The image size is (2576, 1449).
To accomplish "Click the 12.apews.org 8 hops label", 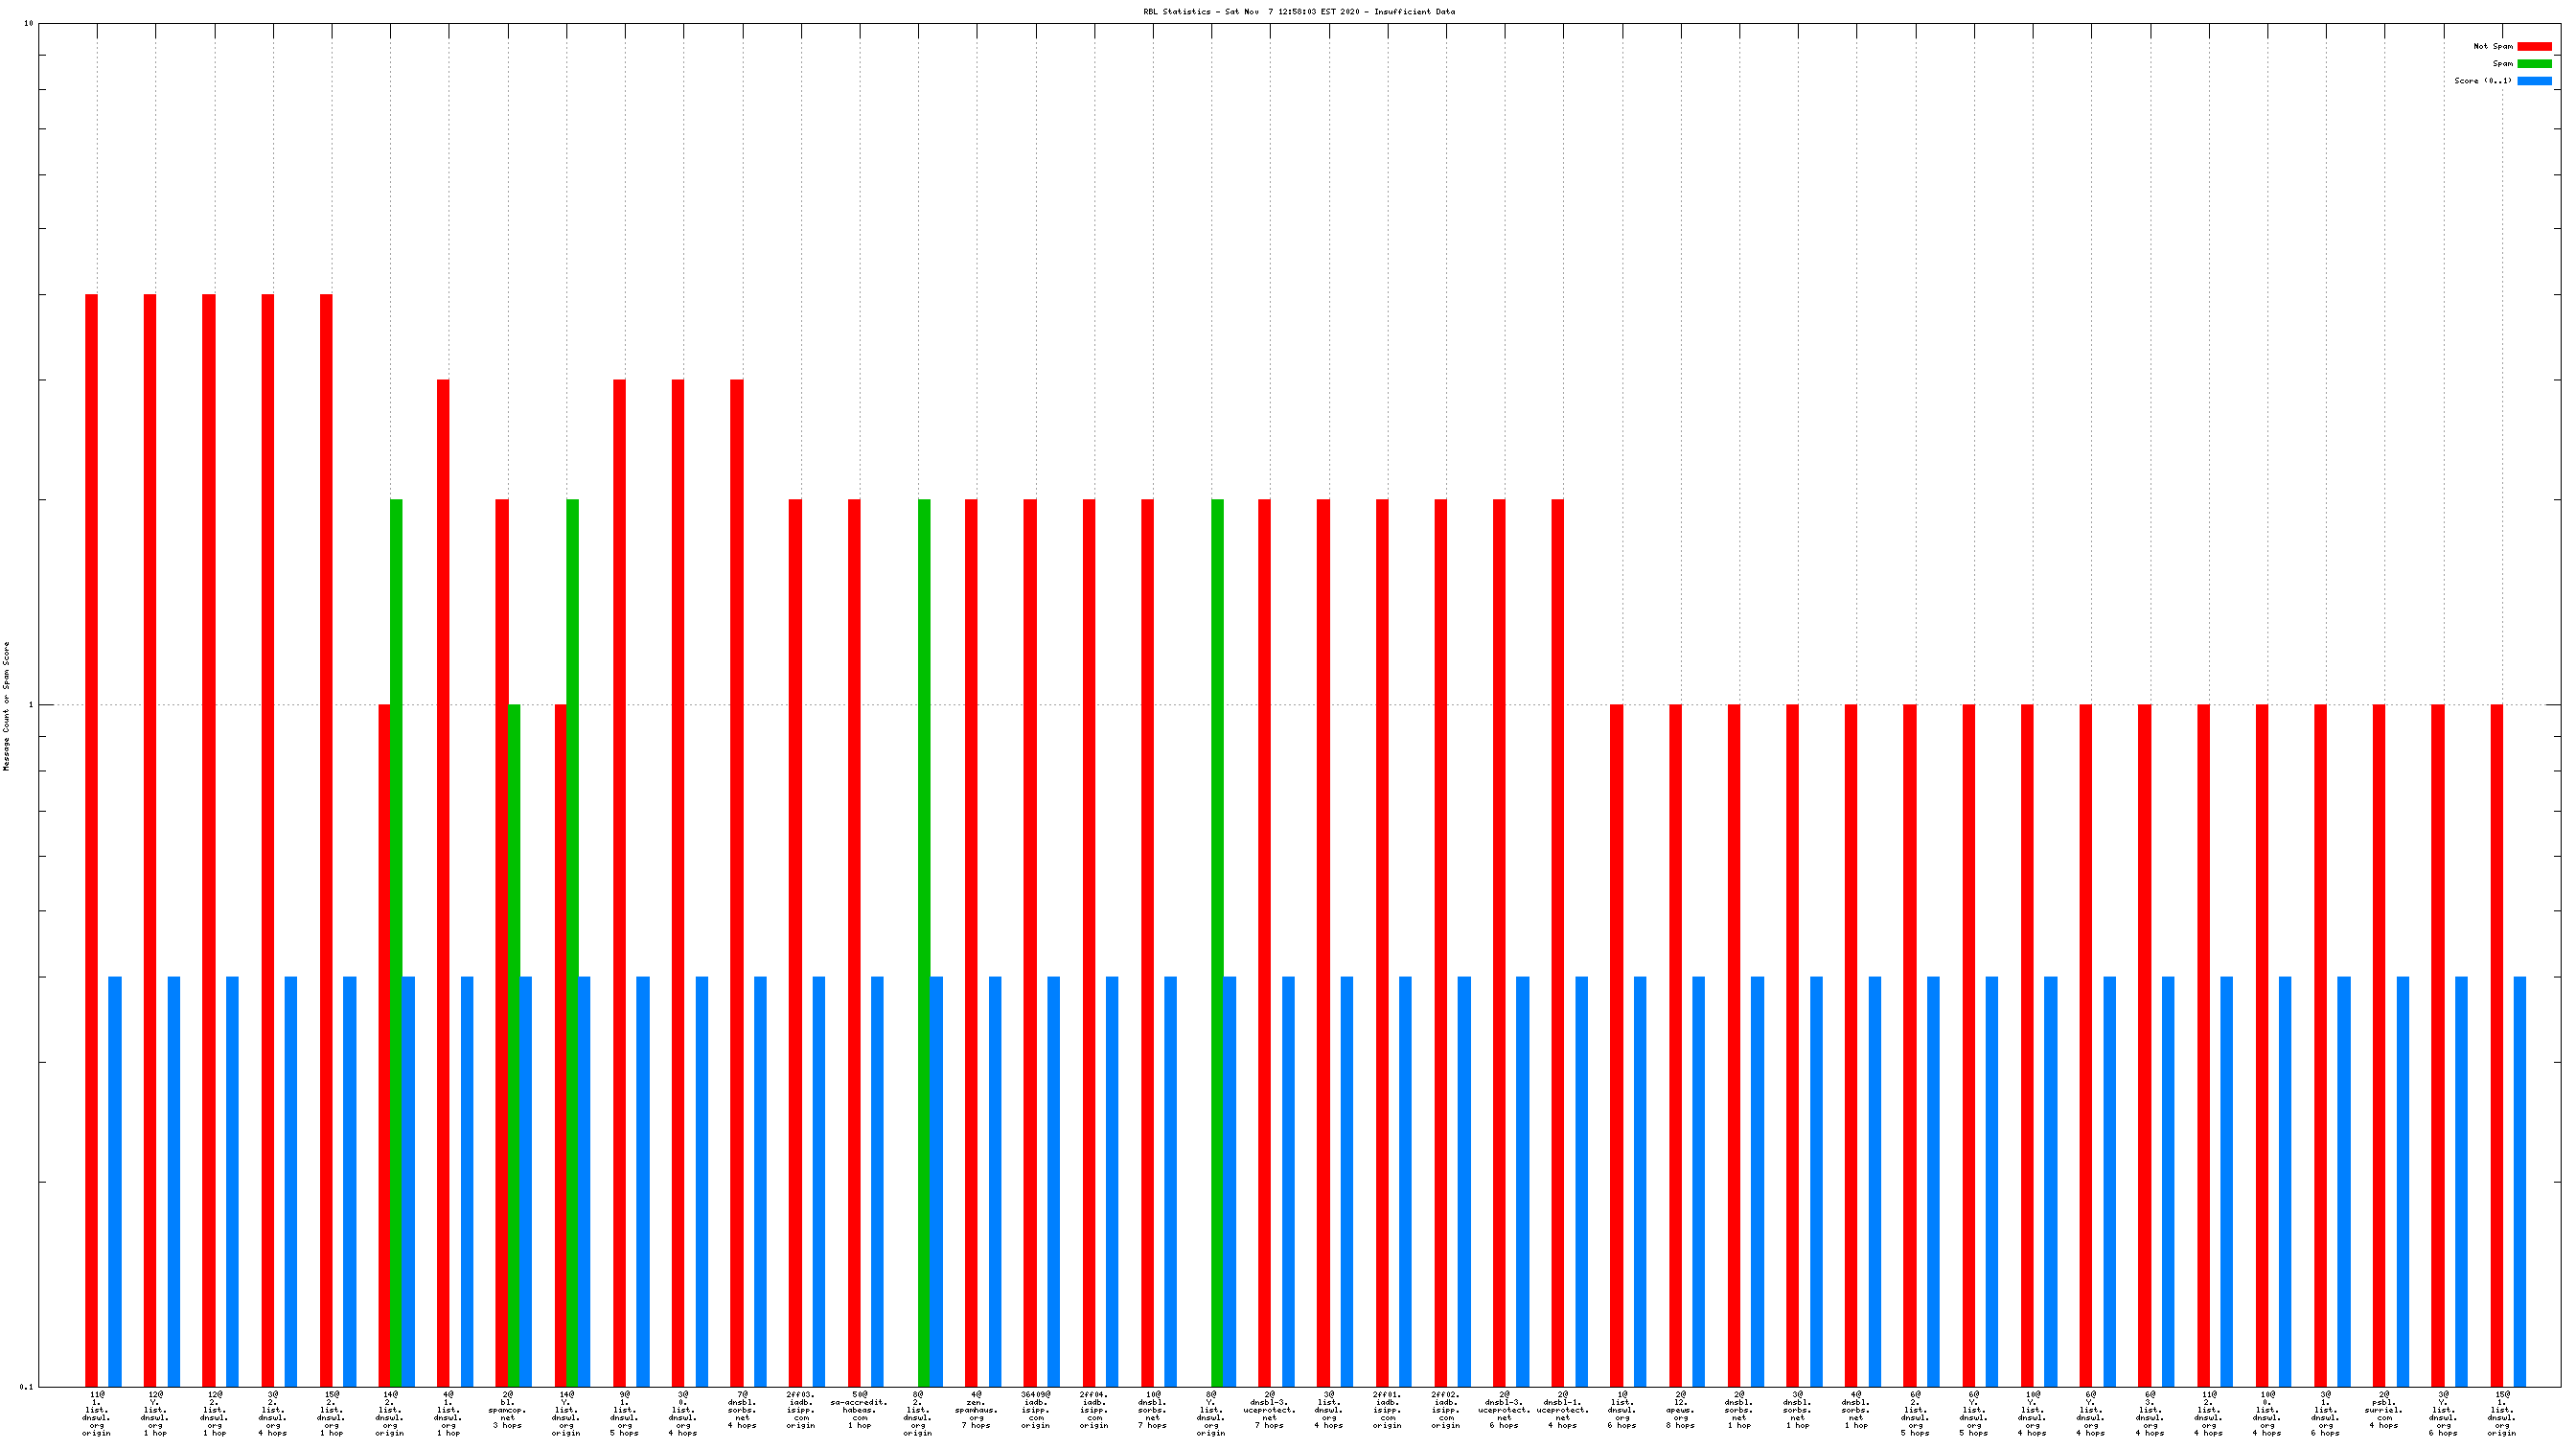I will point(1680,1410).
